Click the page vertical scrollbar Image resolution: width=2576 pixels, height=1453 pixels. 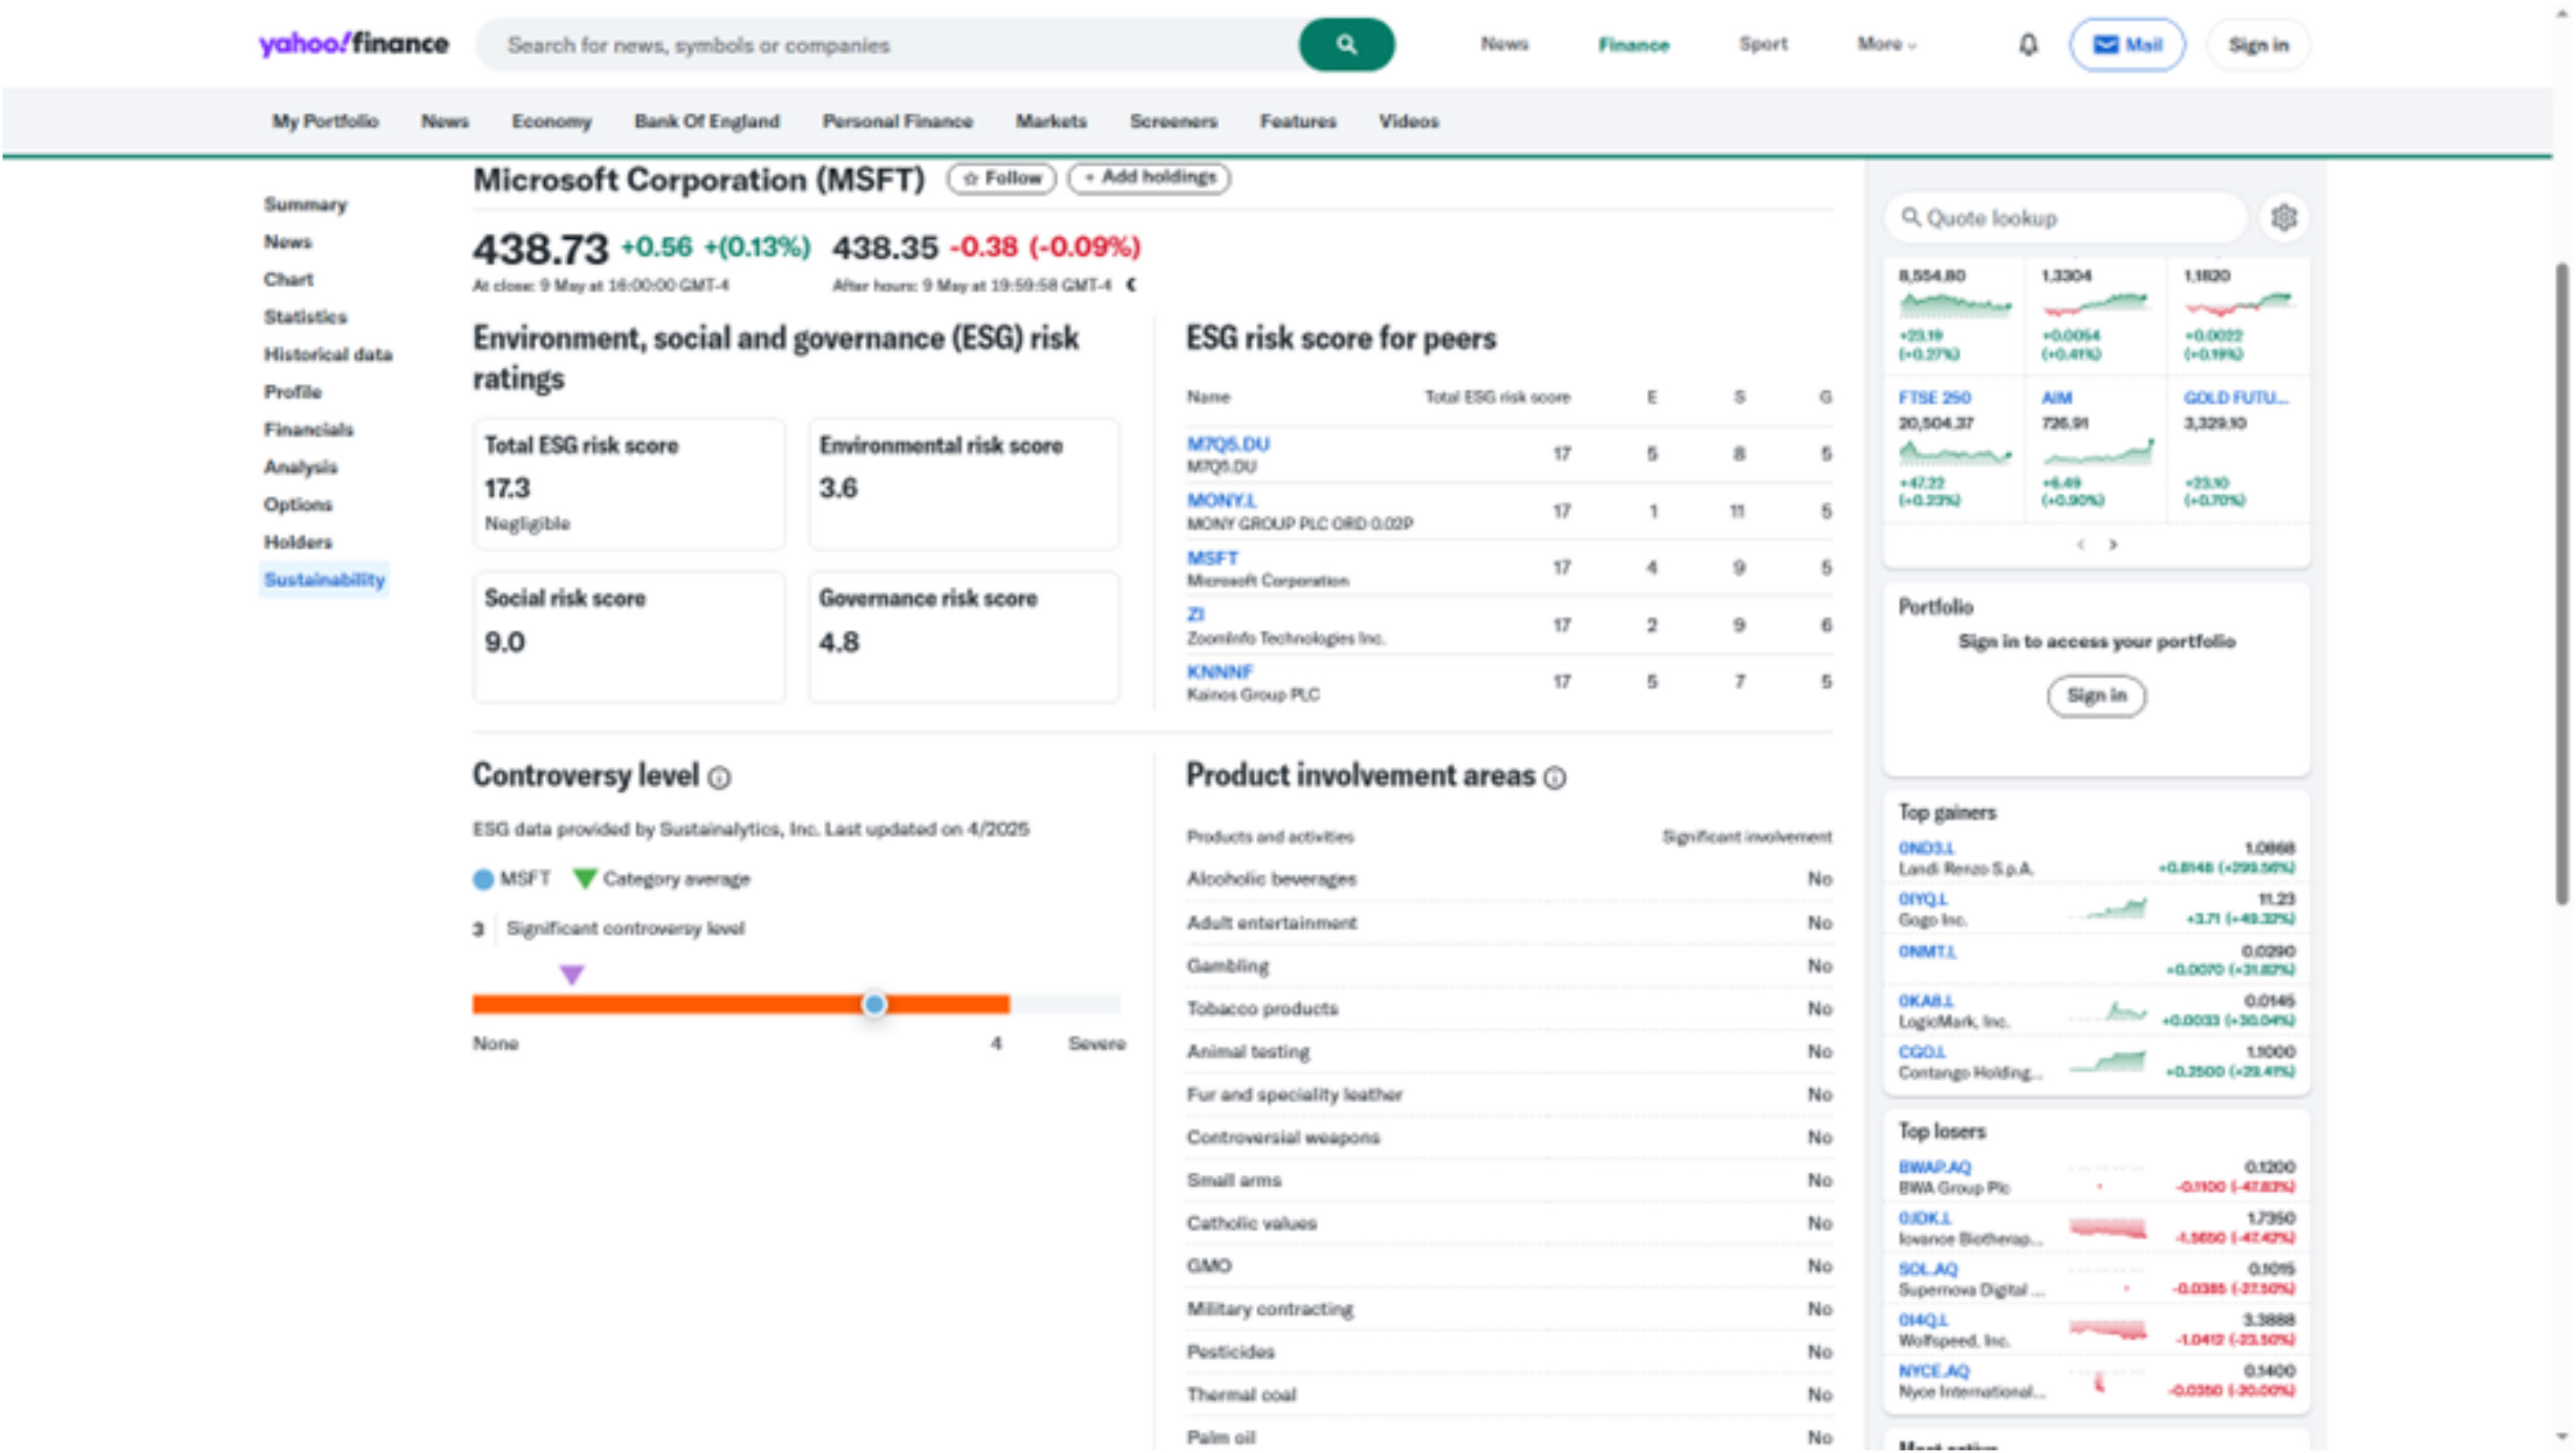(x=2562, y=584)
